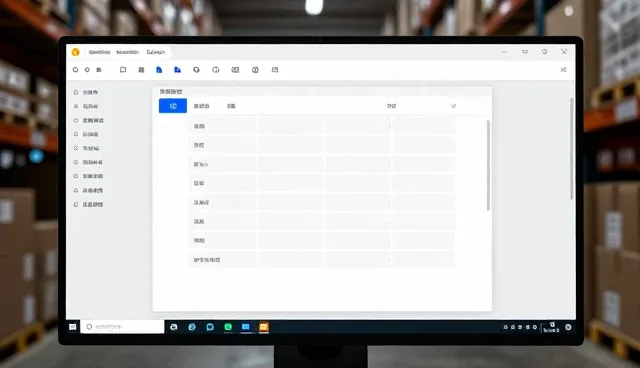Switch to the dialog tab right of the blue tab
This screenshot has height=368, width=640.
201,106
